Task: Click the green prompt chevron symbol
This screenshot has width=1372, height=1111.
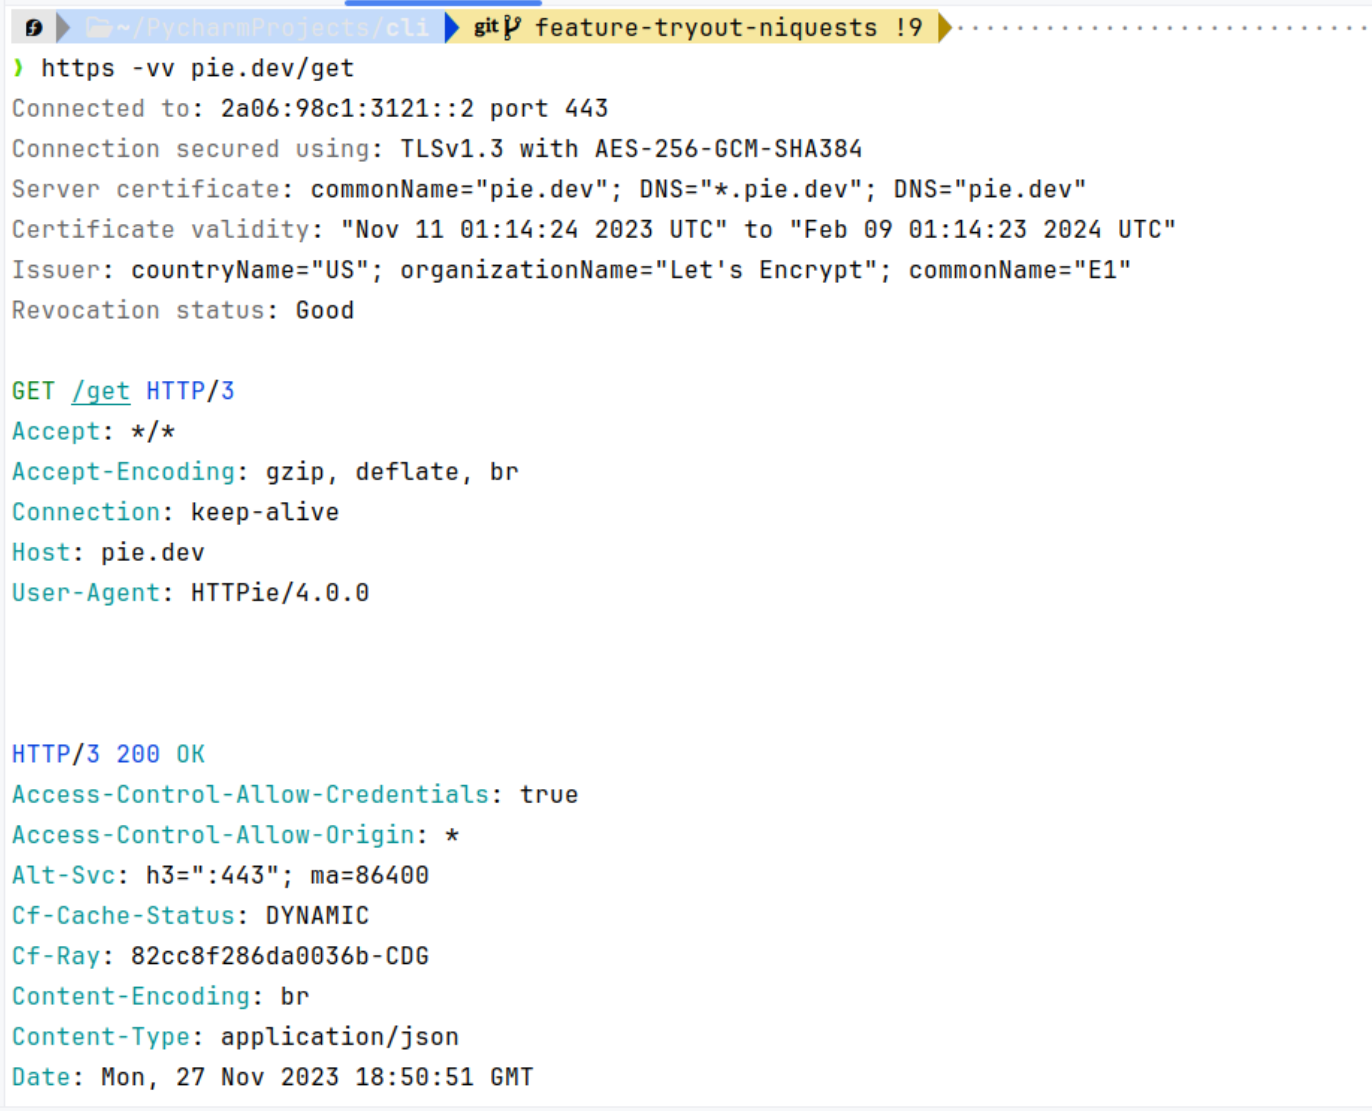Action: pyautogui.click(x=18, y=68)
